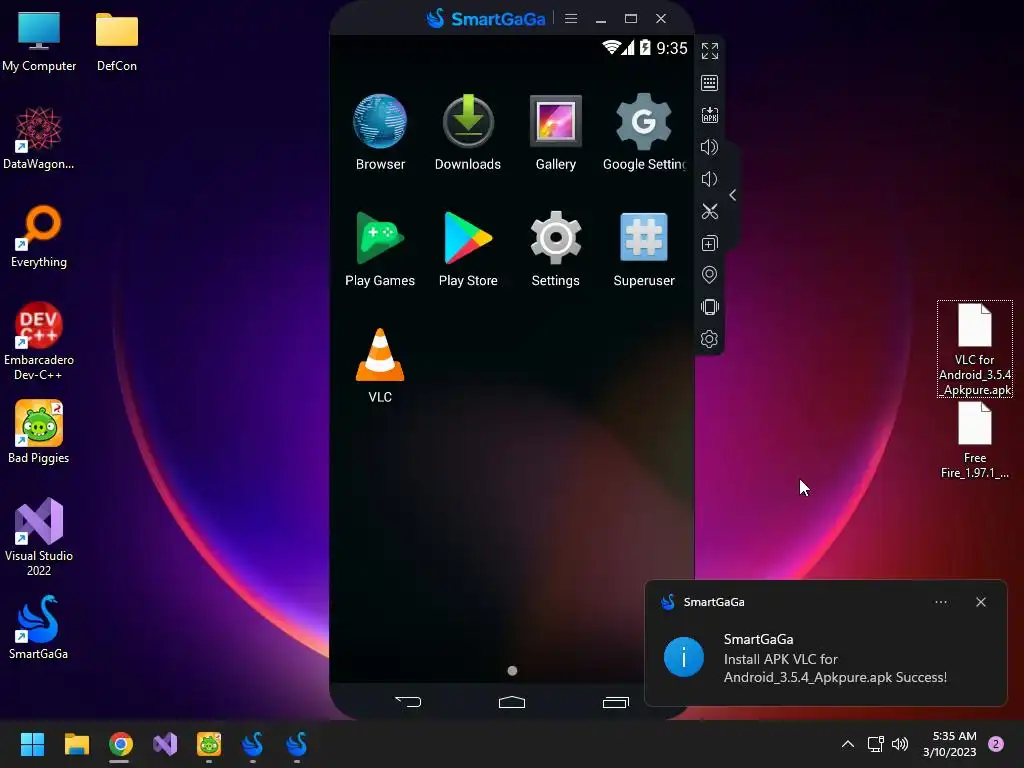1024x768 pixels.
Task: Open volume control in system tray
Action: point(900,744)
